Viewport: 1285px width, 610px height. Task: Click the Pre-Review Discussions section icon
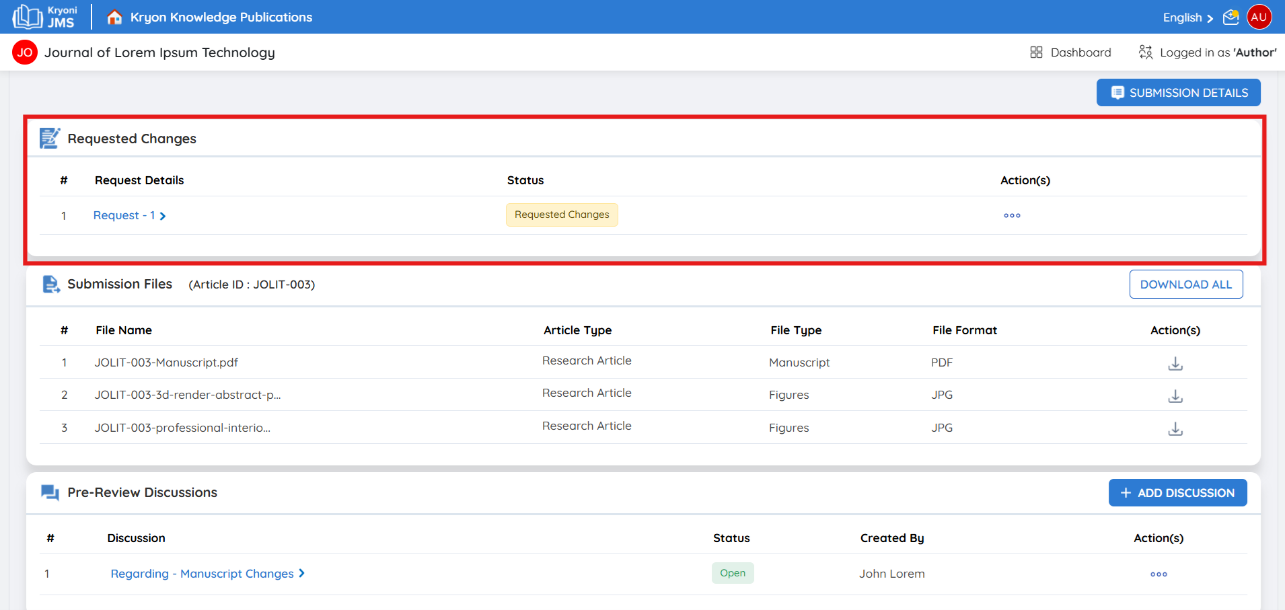click(x=50, y=493)
